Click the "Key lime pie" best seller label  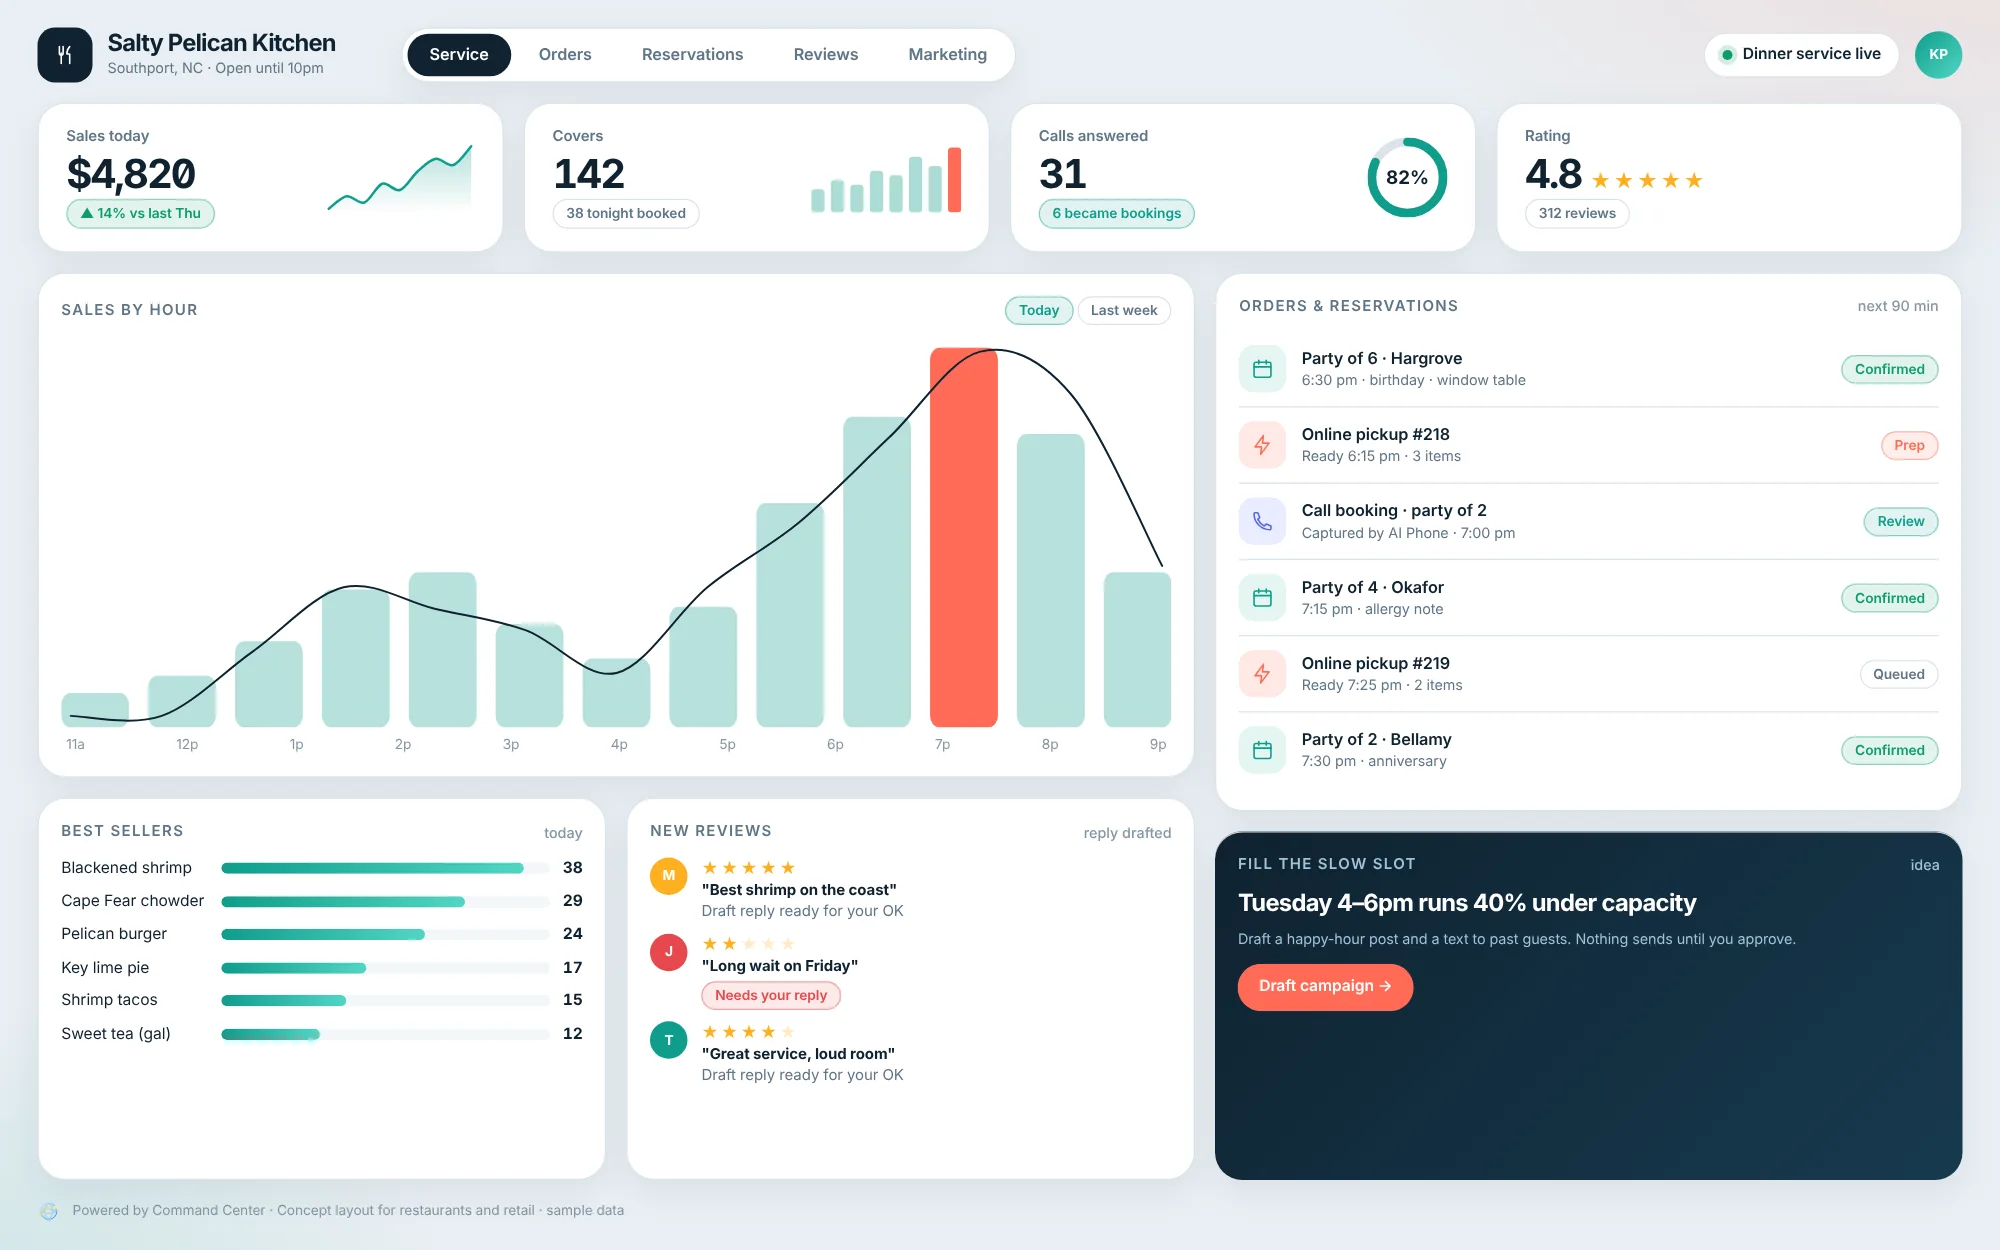point(105,968)
